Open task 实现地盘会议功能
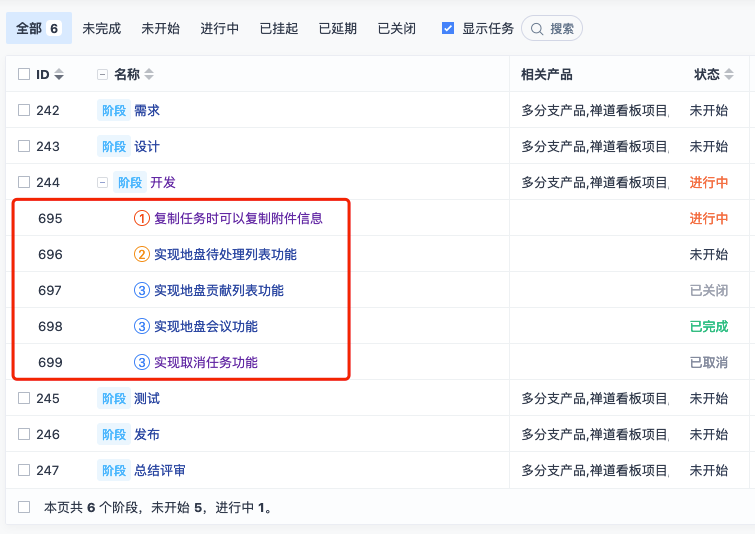Viewport: 755px width, 534px height. click(x=206, y=326)
